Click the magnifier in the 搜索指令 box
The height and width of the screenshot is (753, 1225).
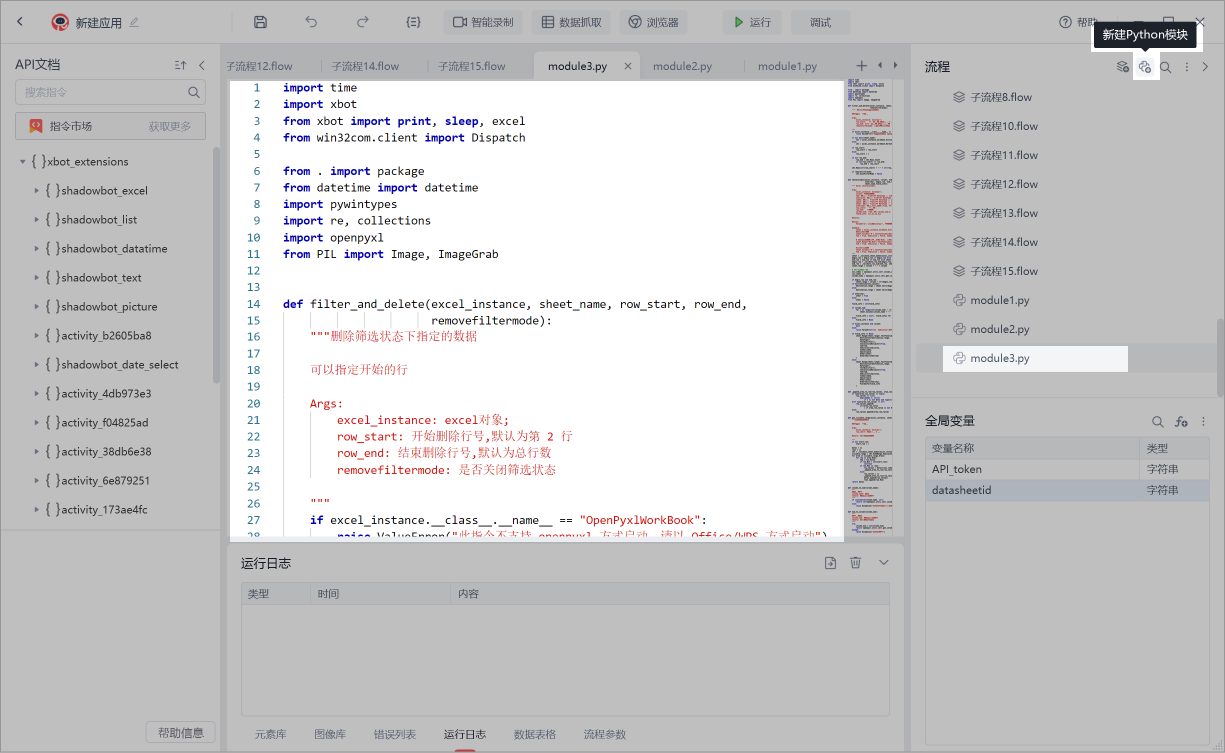coord(194,92)
